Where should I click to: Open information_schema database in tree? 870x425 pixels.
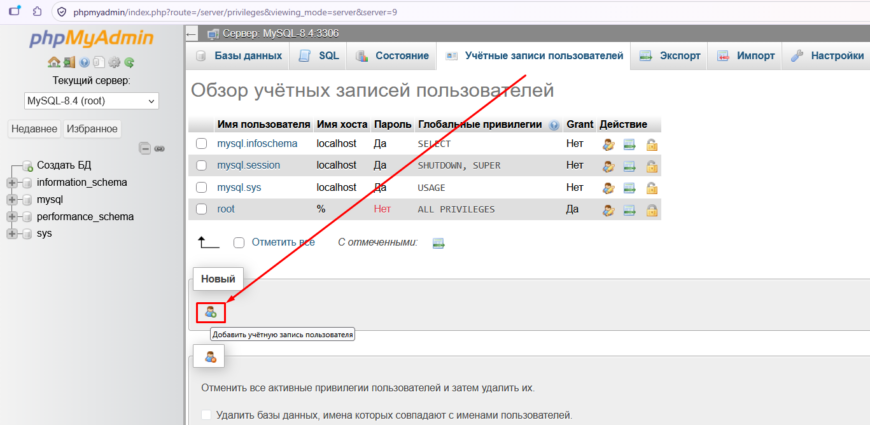click(82, 182)
